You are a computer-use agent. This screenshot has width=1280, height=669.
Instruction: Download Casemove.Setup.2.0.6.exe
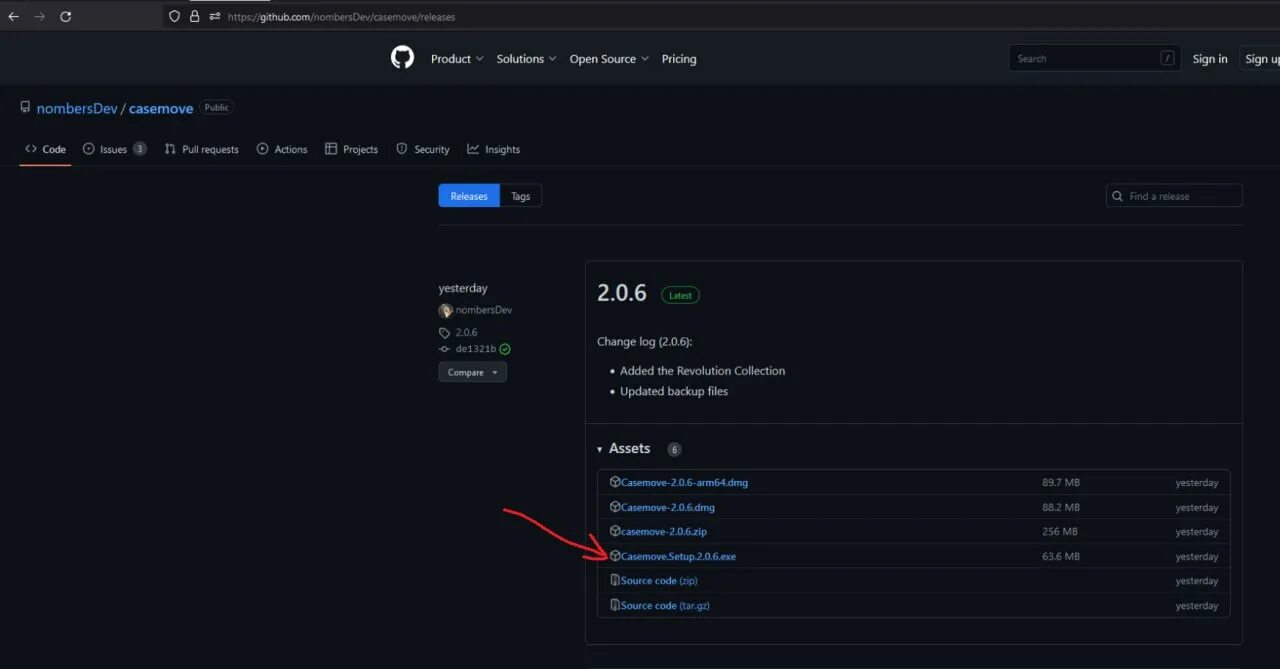[x=678, y=556]
